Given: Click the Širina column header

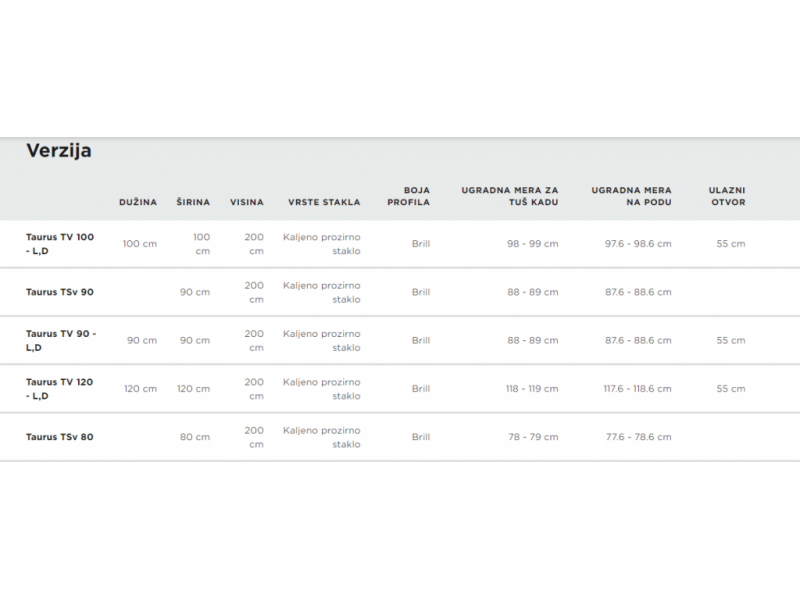Looking at the screenshot, I should pyautogui.click(x=193, y=202).
